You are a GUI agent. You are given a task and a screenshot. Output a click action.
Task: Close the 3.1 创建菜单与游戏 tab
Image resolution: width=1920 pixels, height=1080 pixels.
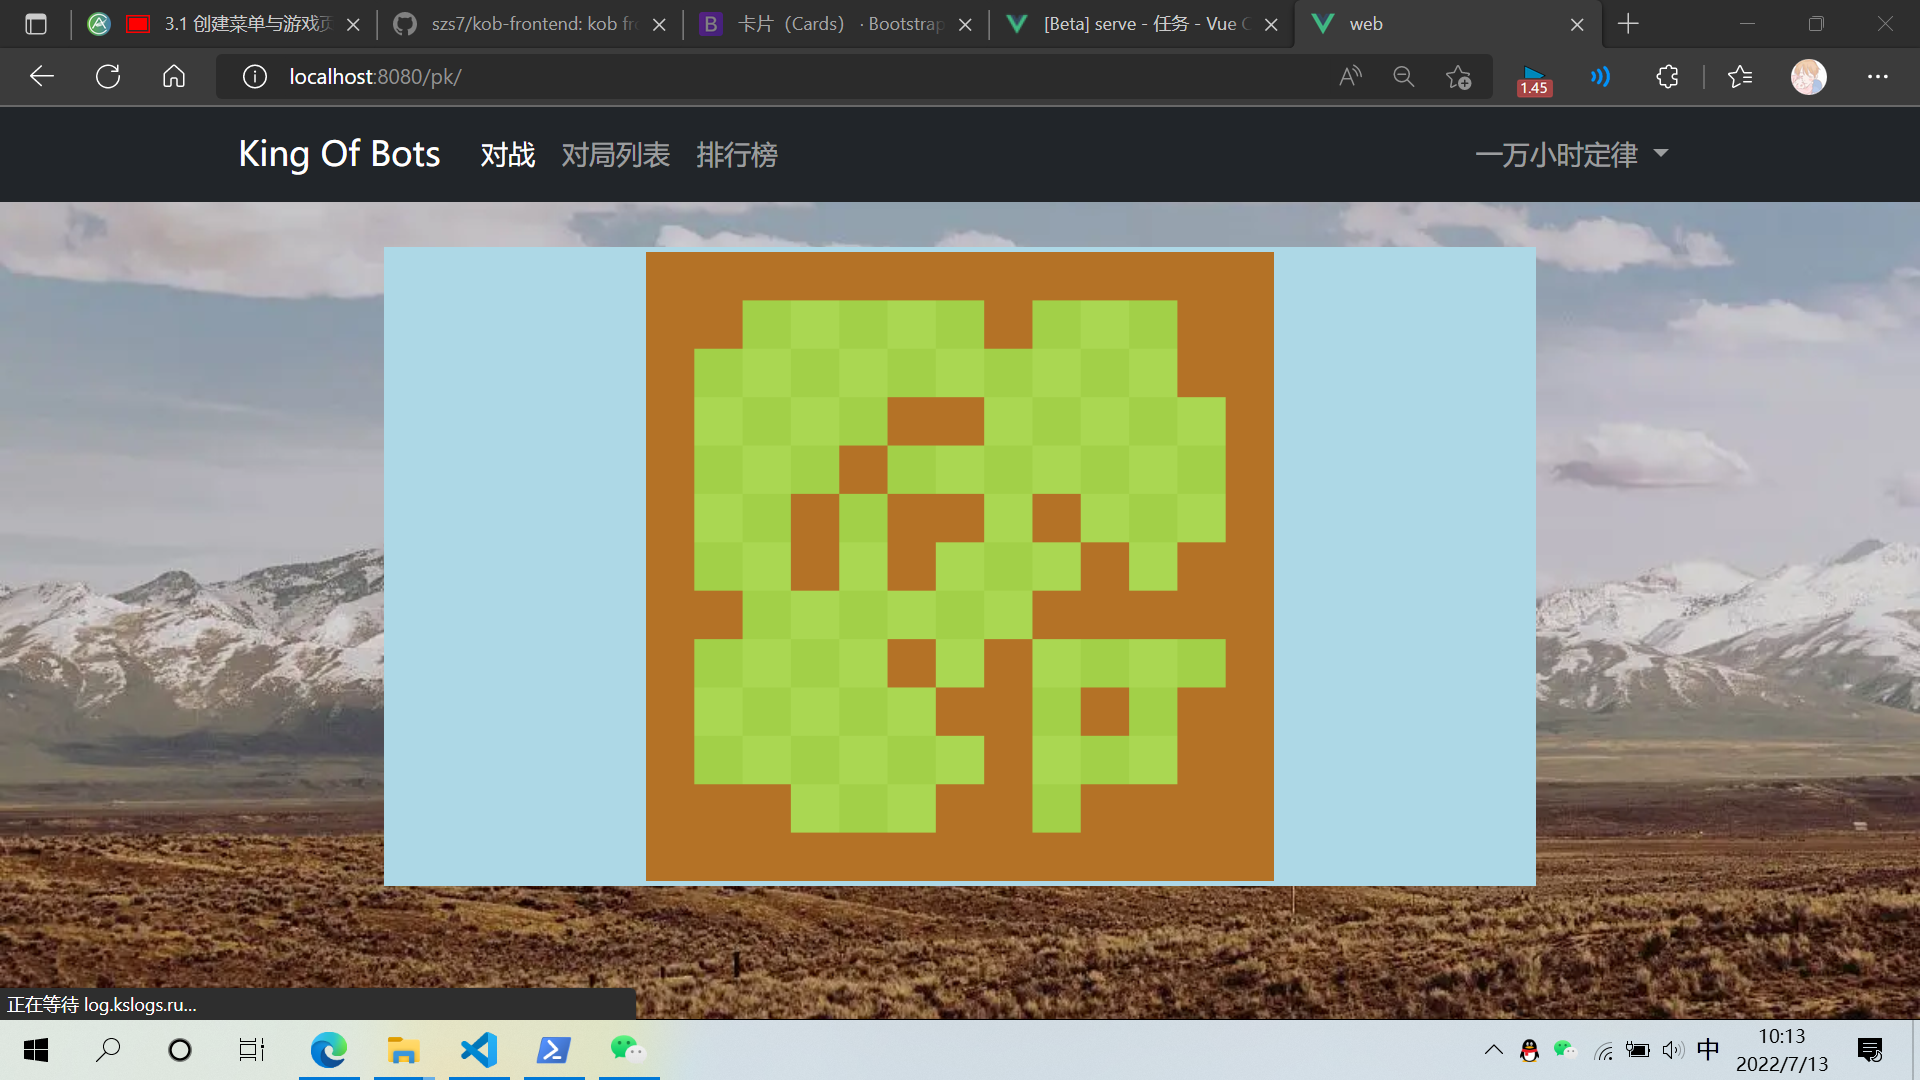353,25
